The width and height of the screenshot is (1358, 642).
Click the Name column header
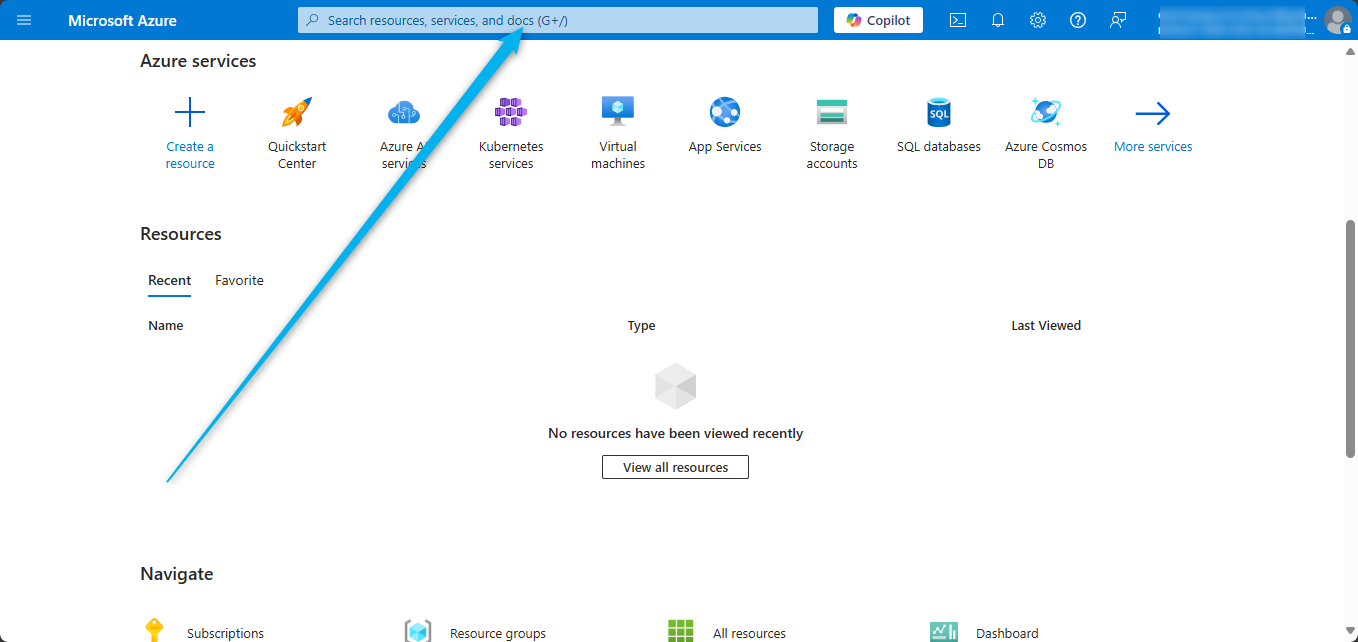pos(166,325)
